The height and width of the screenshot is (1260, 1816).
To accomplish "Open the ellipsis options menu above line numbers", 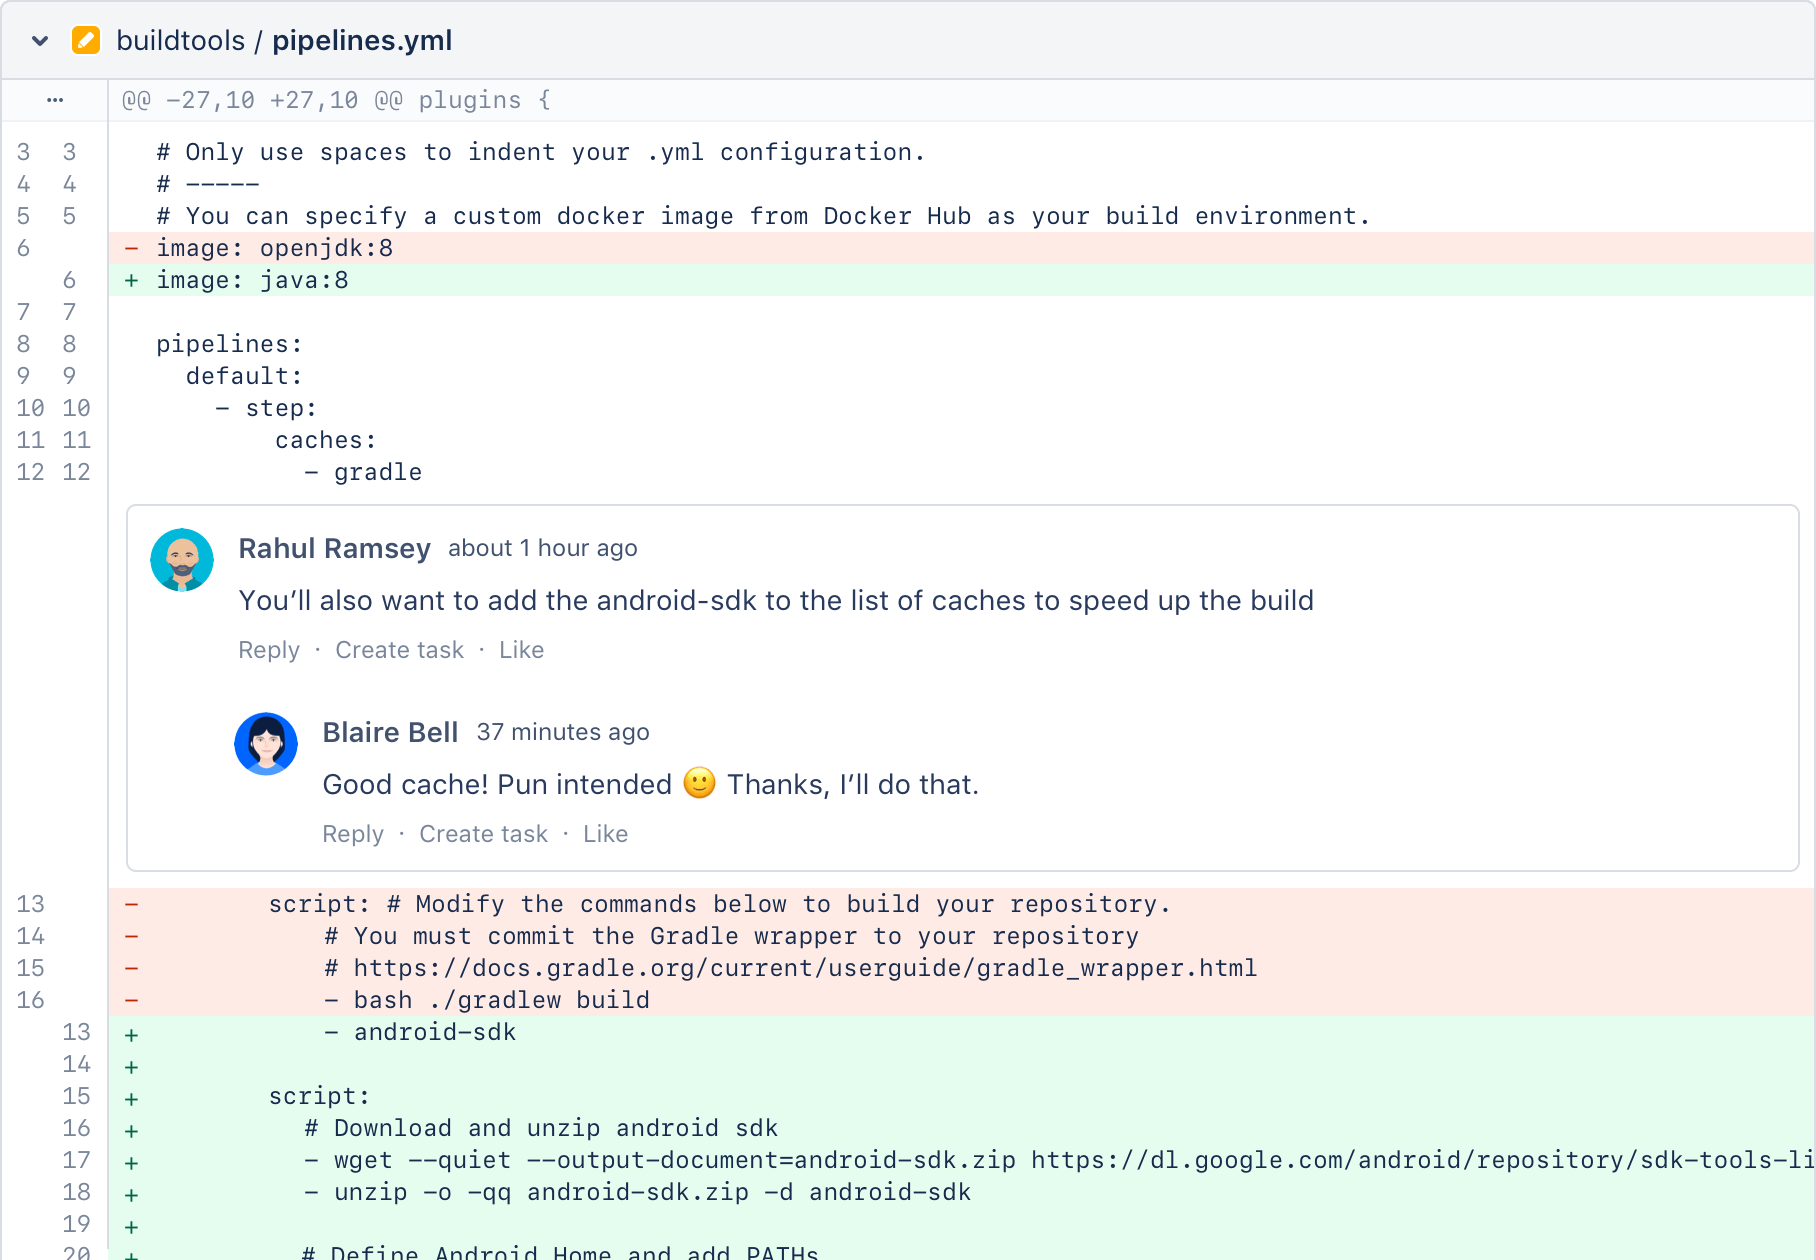I will [x=55, y=100].
